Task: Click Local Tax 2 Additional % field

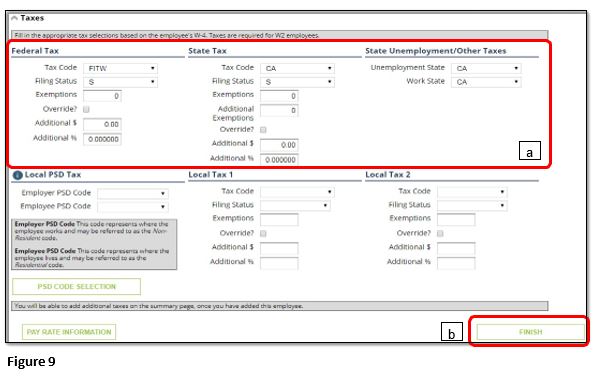Action: pyautogui.click(x=456, y=263)
